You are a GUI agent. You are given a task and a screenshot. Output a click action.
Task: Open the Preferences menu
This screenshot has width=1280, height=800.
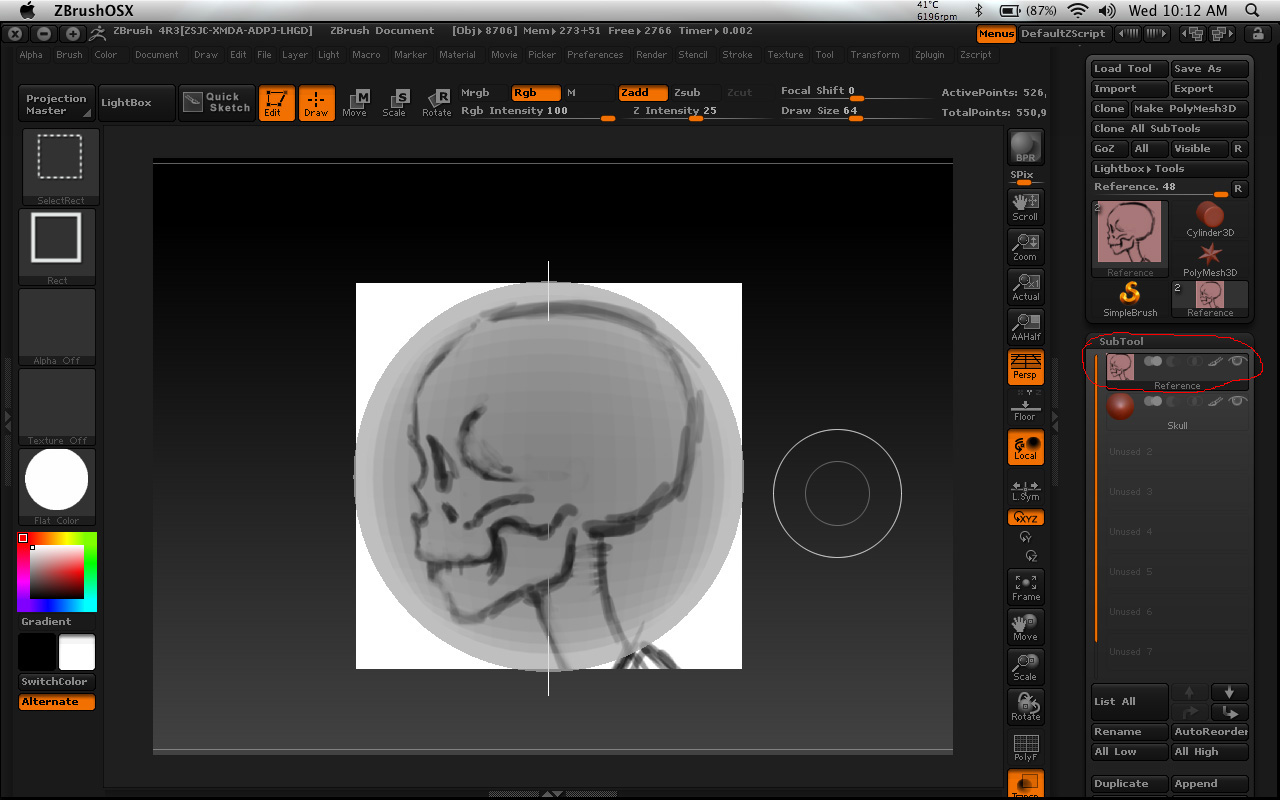click(595, 55)
